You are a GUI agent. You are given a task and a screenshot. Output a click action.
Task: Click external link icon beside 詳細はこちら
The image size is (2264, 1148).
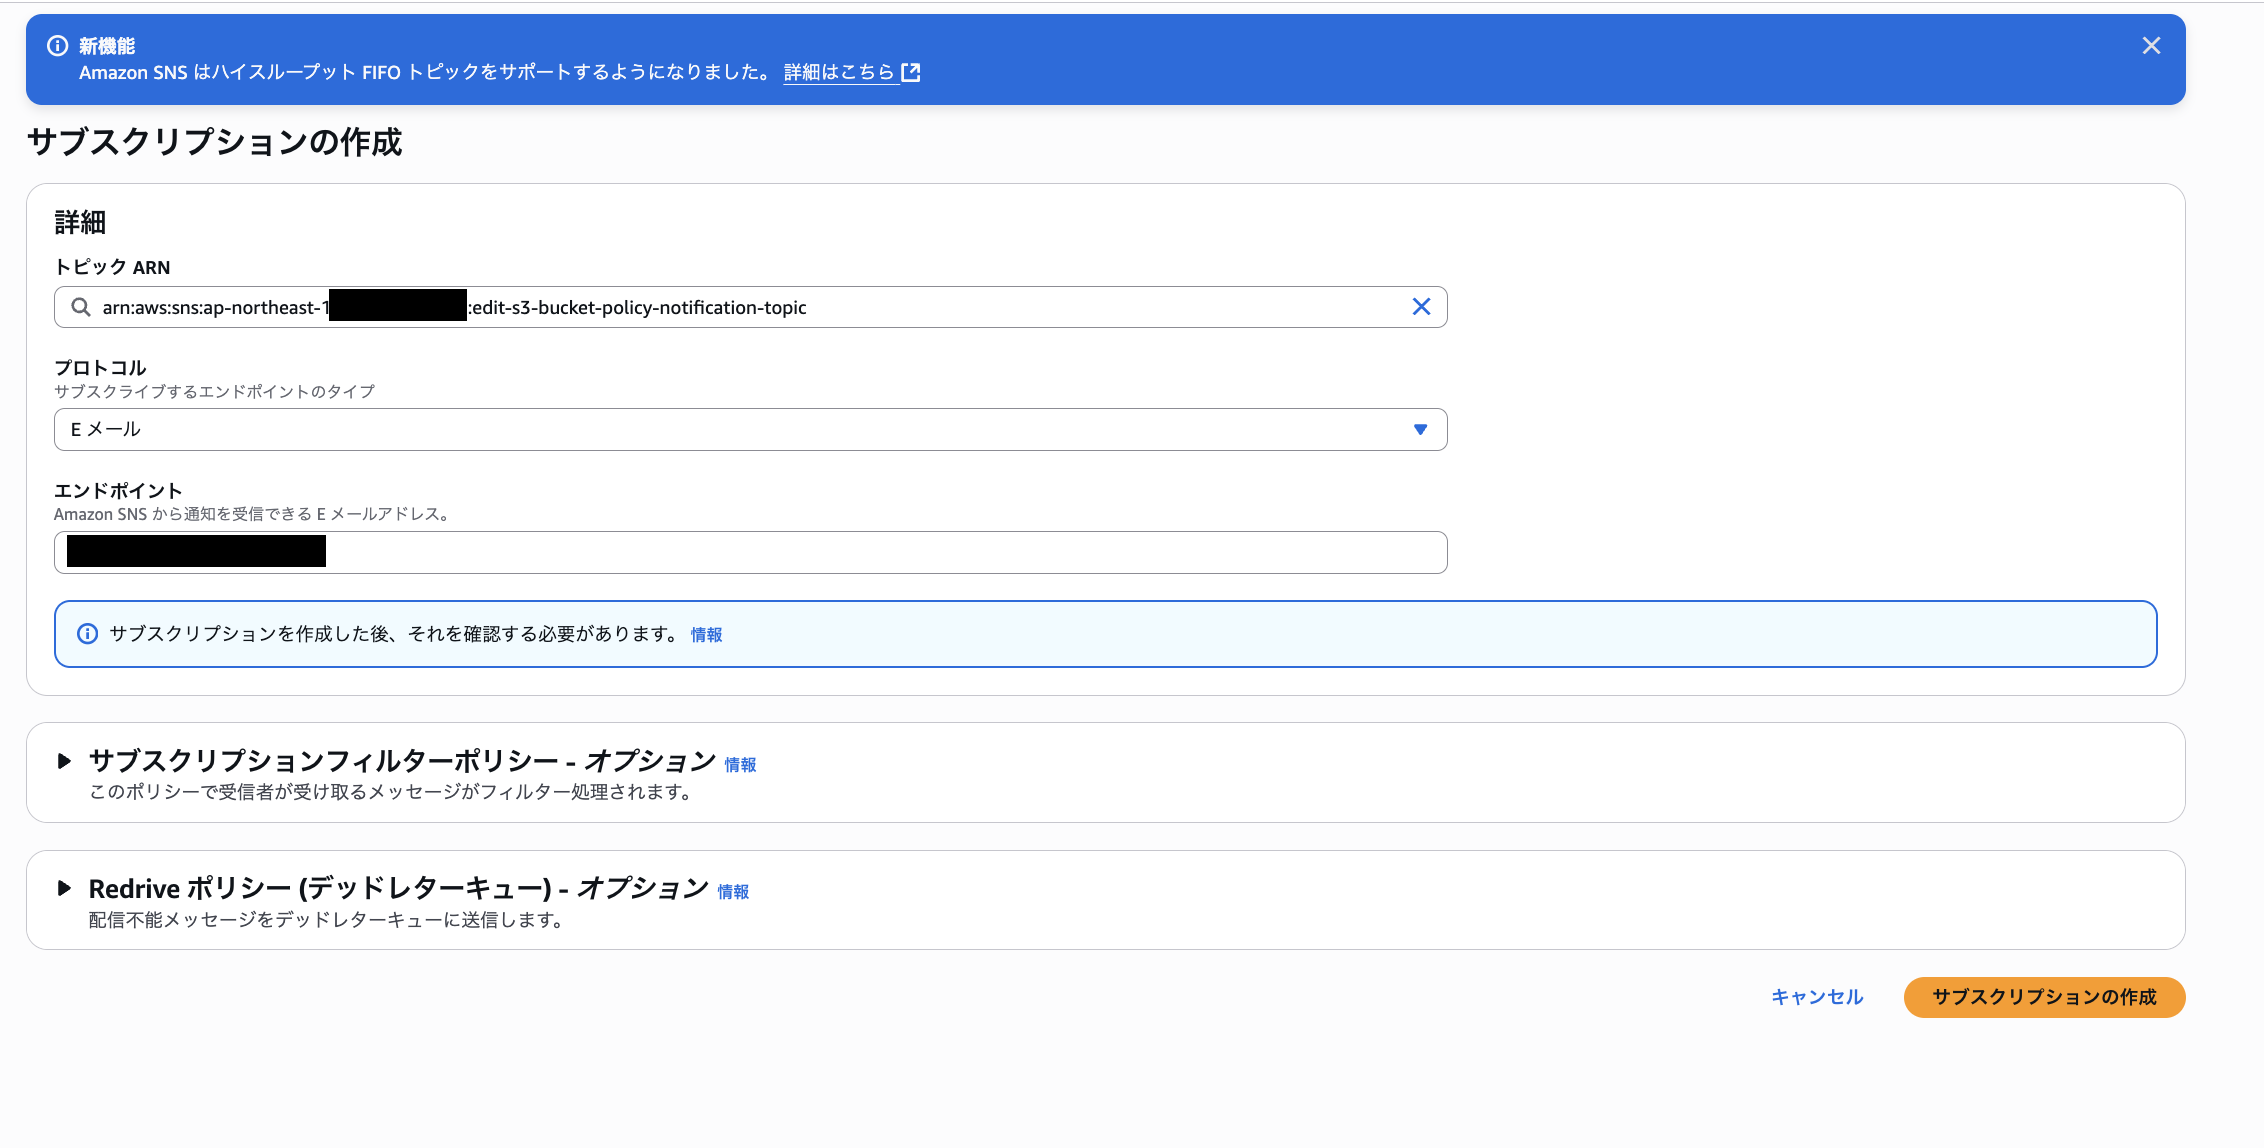[x=911, y=72]
